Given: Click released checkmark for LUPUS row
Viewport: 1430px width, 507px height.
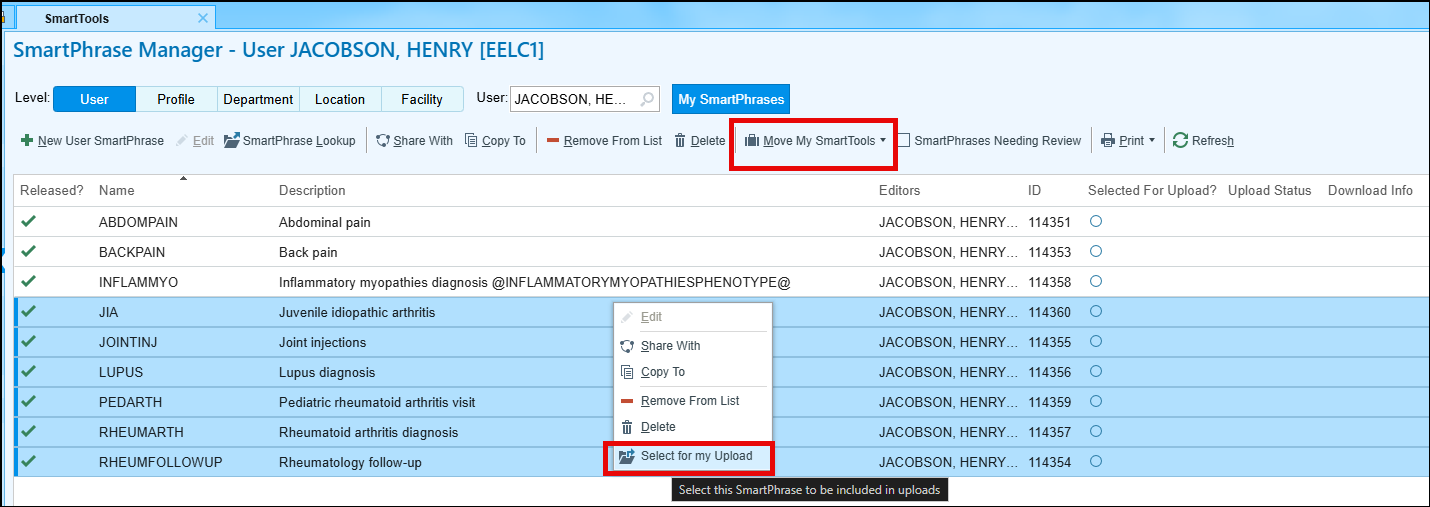Looking at the screenshot, I should pyautogui.click(x=28, y=371).
